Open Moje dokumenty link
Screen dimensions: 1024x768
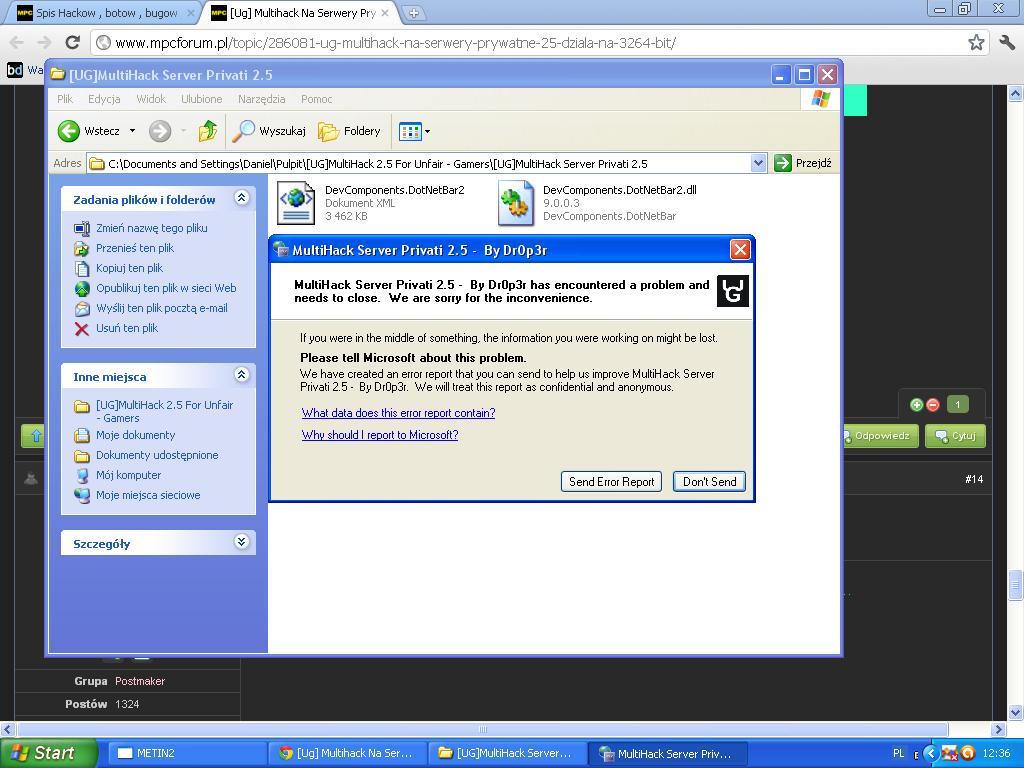point(135,435)
